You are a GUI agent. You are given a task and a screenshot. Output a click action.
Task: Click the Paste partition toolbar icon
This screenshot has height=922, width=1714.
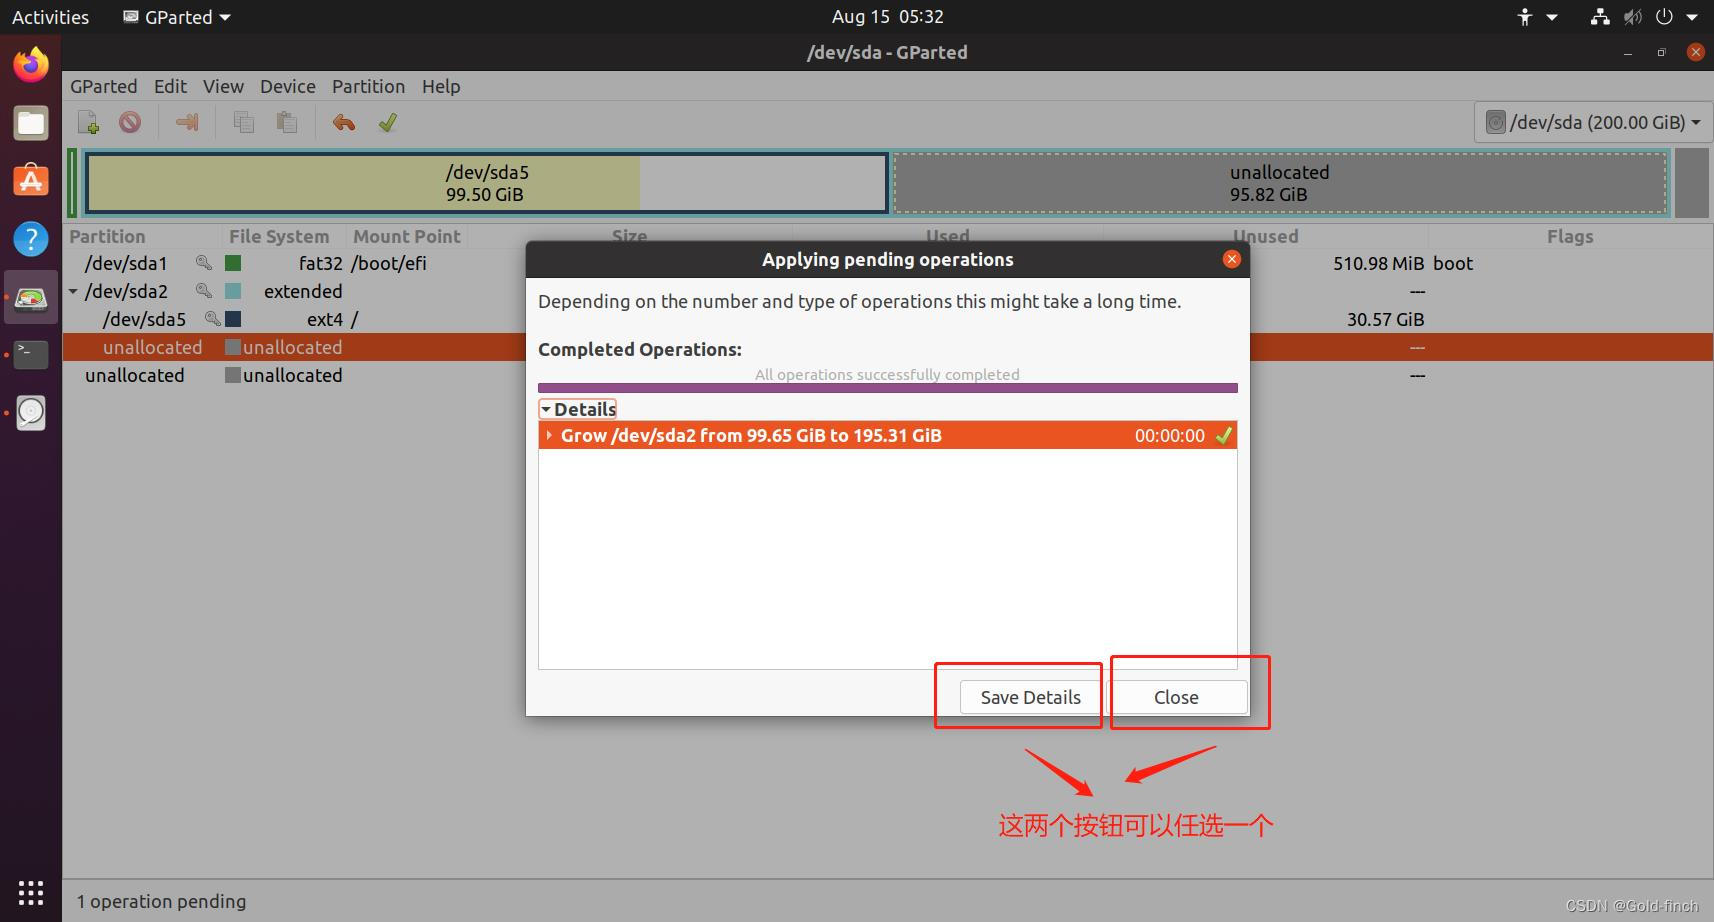pyautogui.click(x=287, y=122)
